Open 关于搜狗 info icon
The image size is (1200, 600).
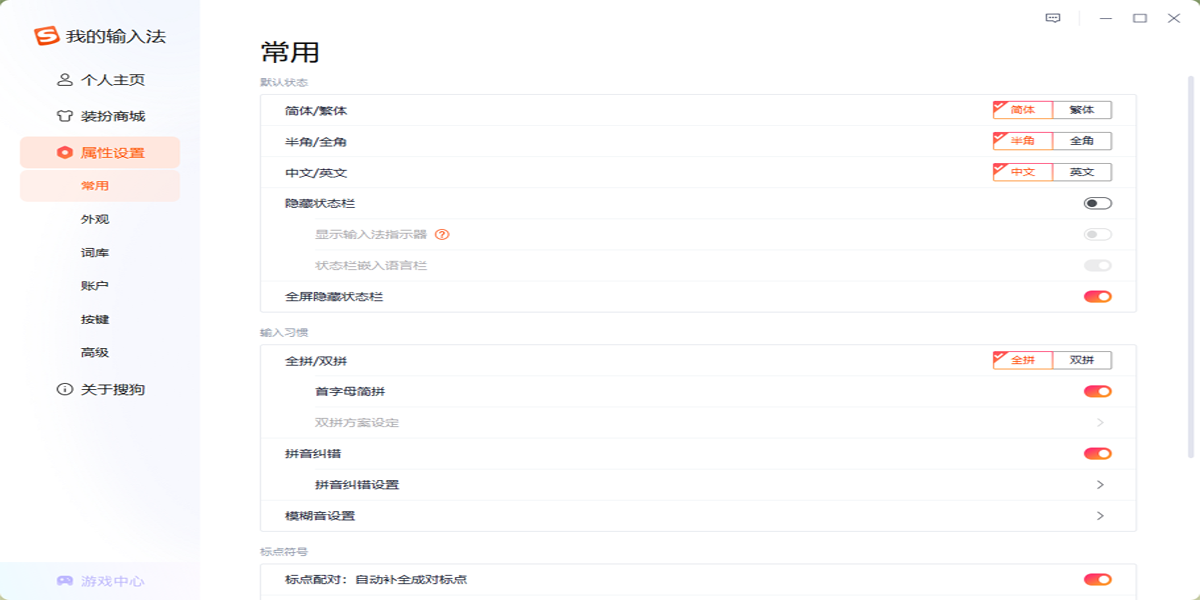coord(63,389)
